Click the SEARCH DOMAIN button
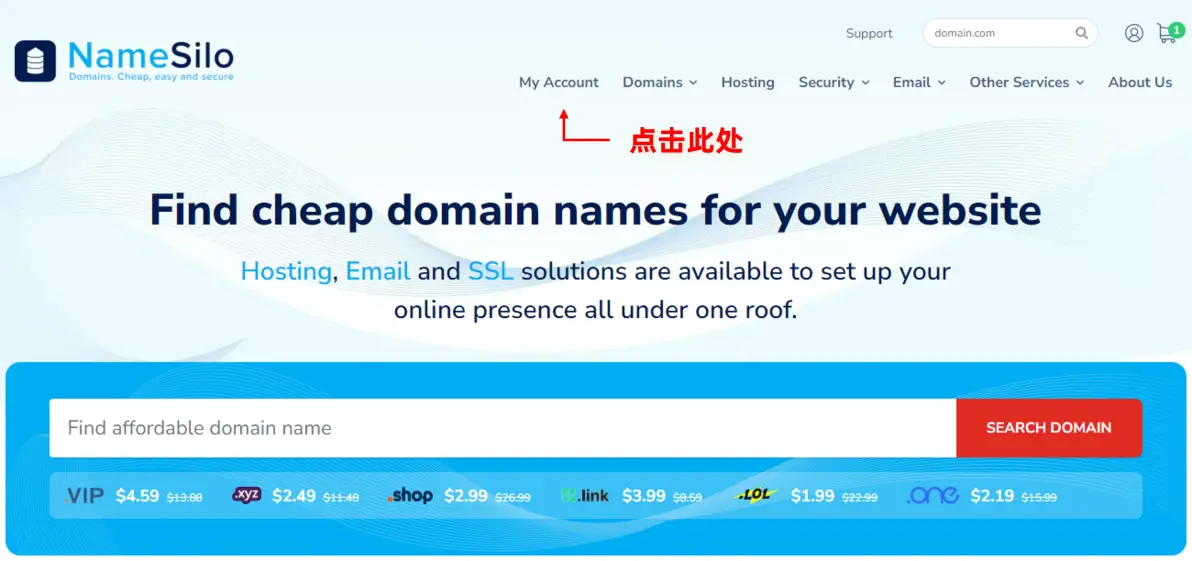 pos(1049,428)
